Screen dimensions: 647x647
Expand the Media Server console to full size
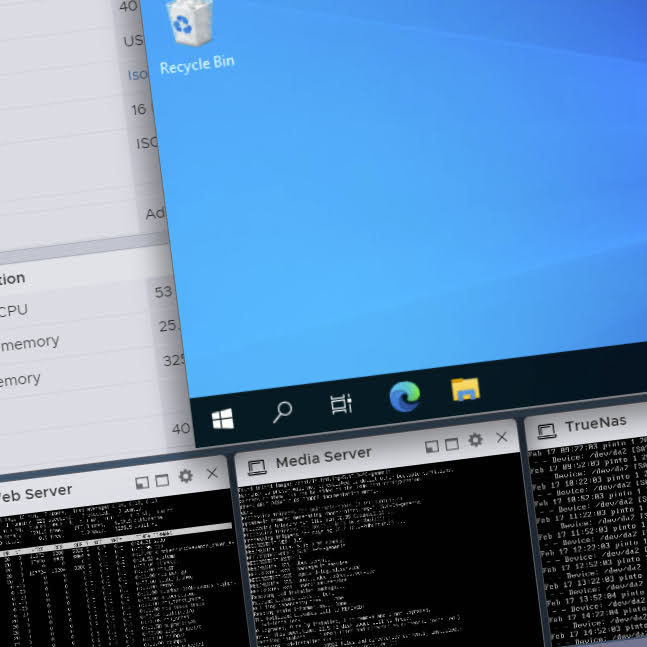[452, 444]
